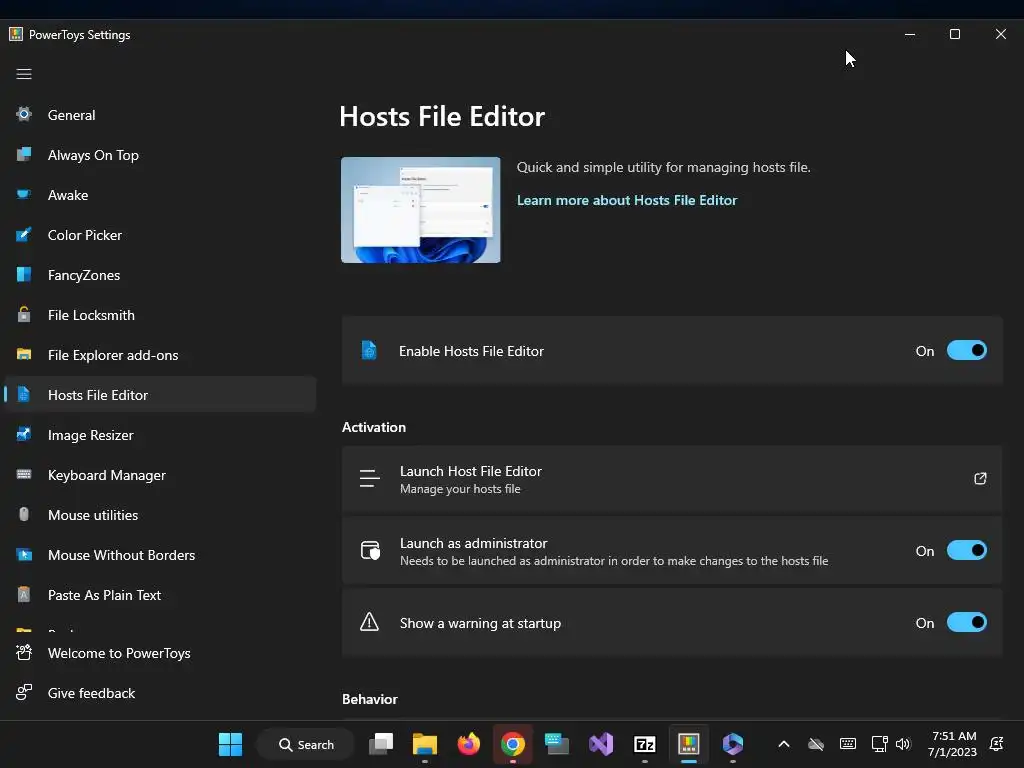The image size is (1024, 768).
Task: Click the Paste As Plain Text icon
Action: pyautogui.click(x=24, y=594)
